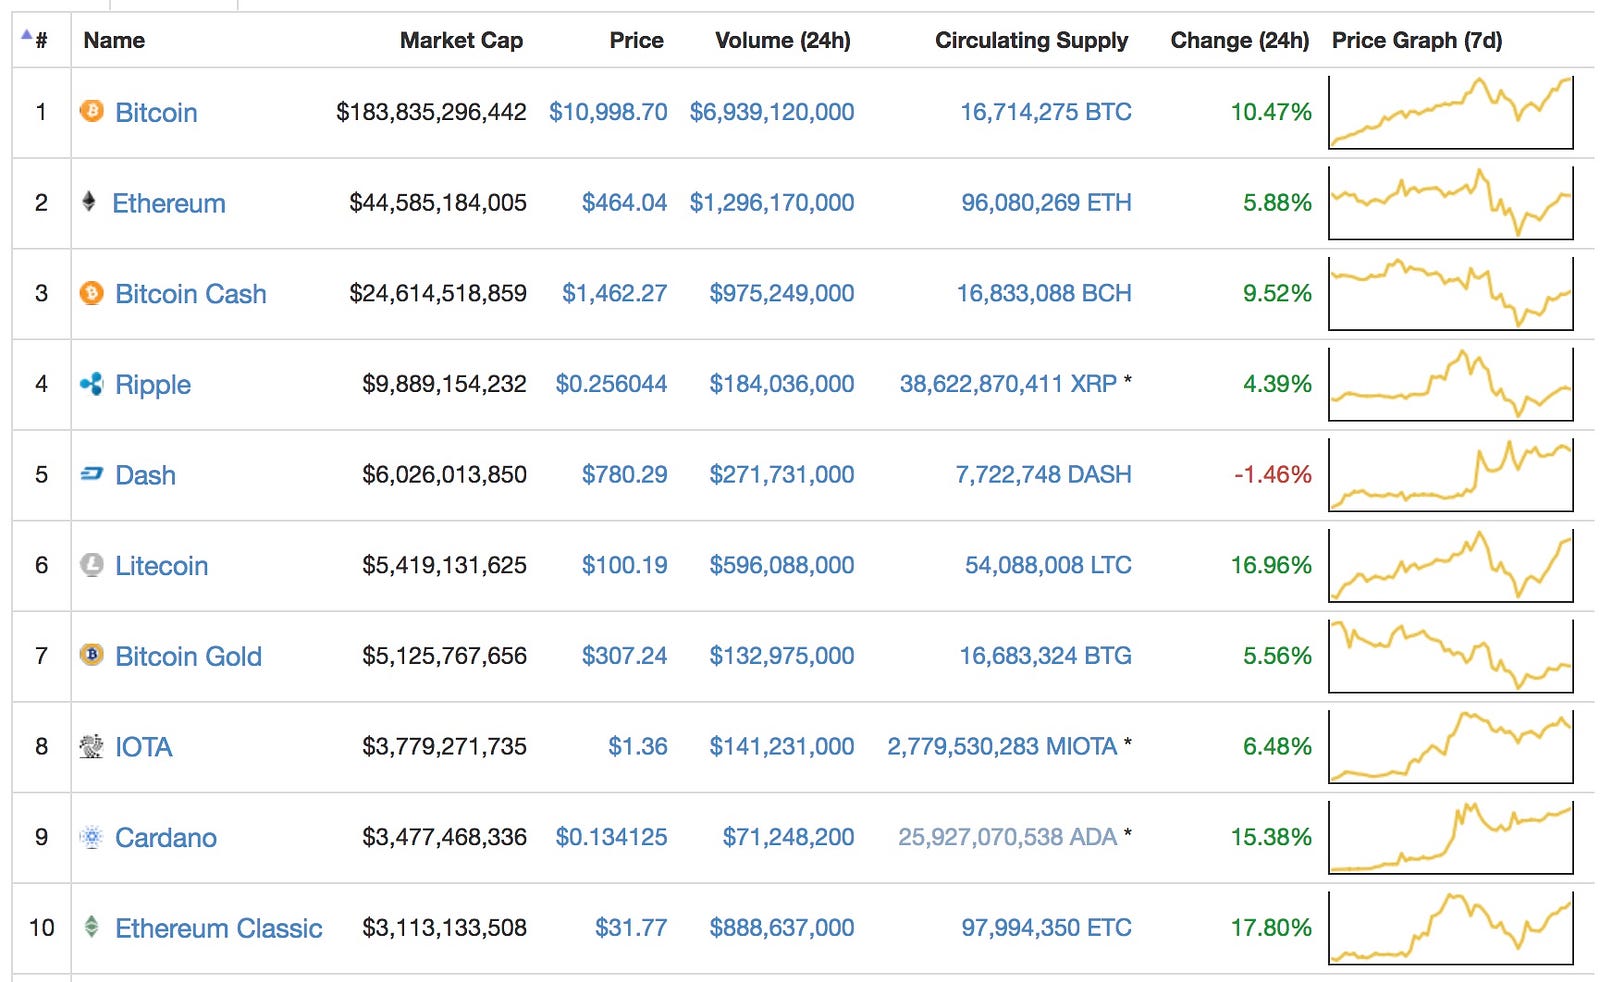This screenshot has width=1600, height=982.
Task: Click Bitcoin Cash price $1,462.27
Action: [x=615, y=293]
